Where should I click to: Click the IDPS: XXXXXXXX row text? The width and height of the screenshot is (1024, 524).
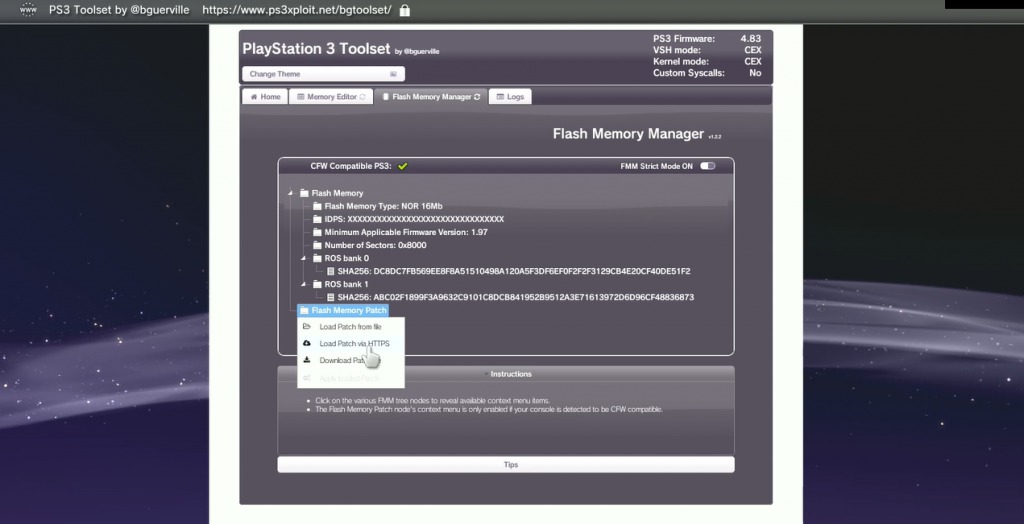point(414,220)
